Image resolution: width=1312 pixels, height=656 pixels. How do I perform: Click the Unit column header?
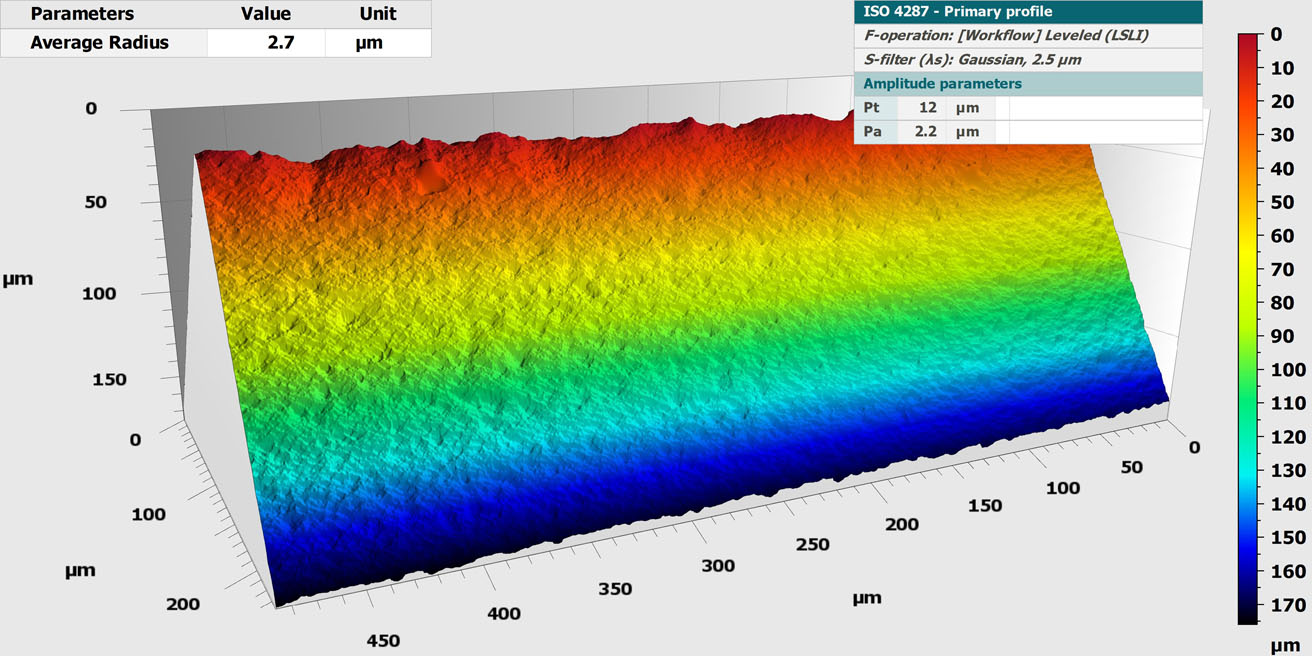(x=377, y=14)
